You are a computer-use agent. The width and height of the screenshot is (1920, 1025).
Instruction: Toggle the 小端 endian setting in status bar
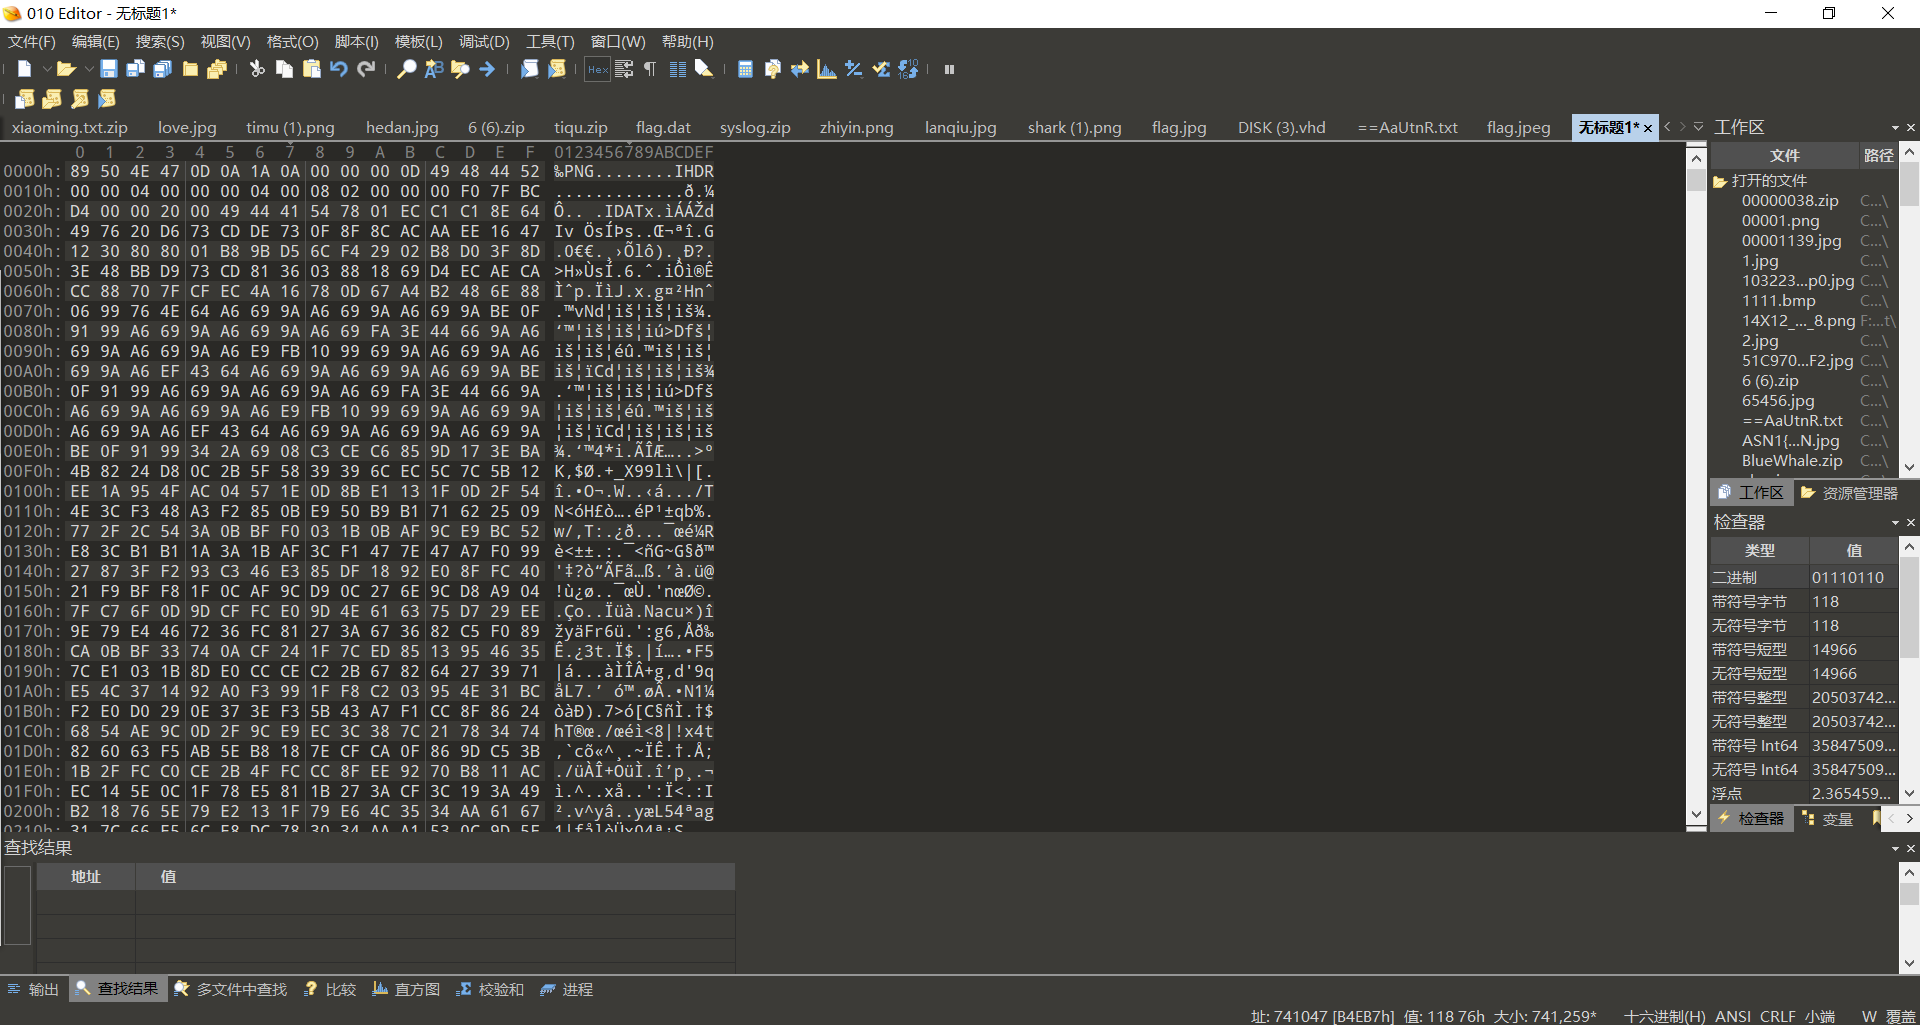coord(1820,1016)
